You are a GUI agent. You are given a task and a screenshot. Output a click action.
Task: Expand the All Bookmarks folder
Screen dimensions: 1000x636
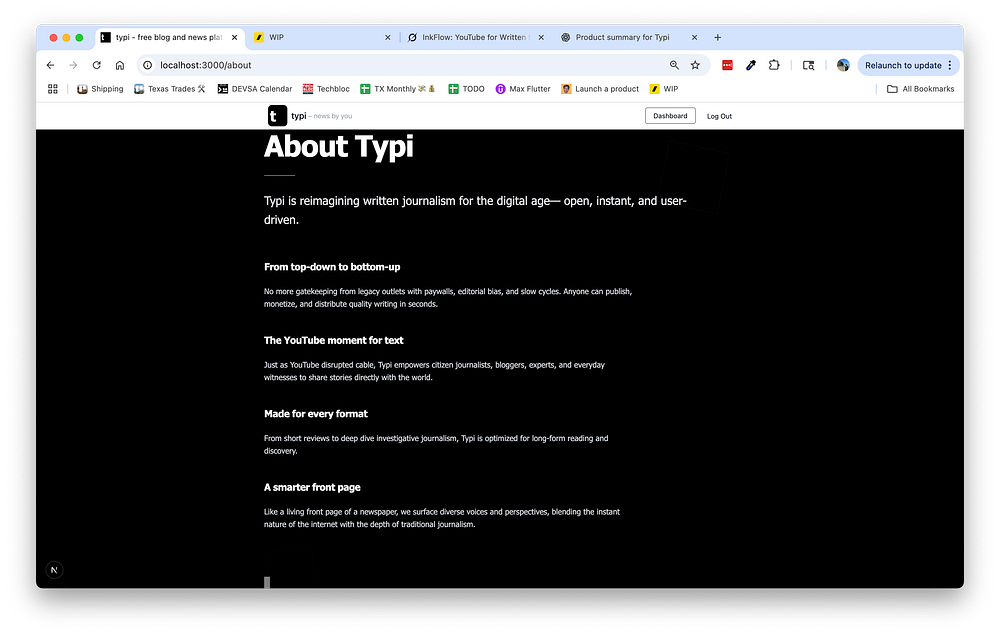(920, 89)
